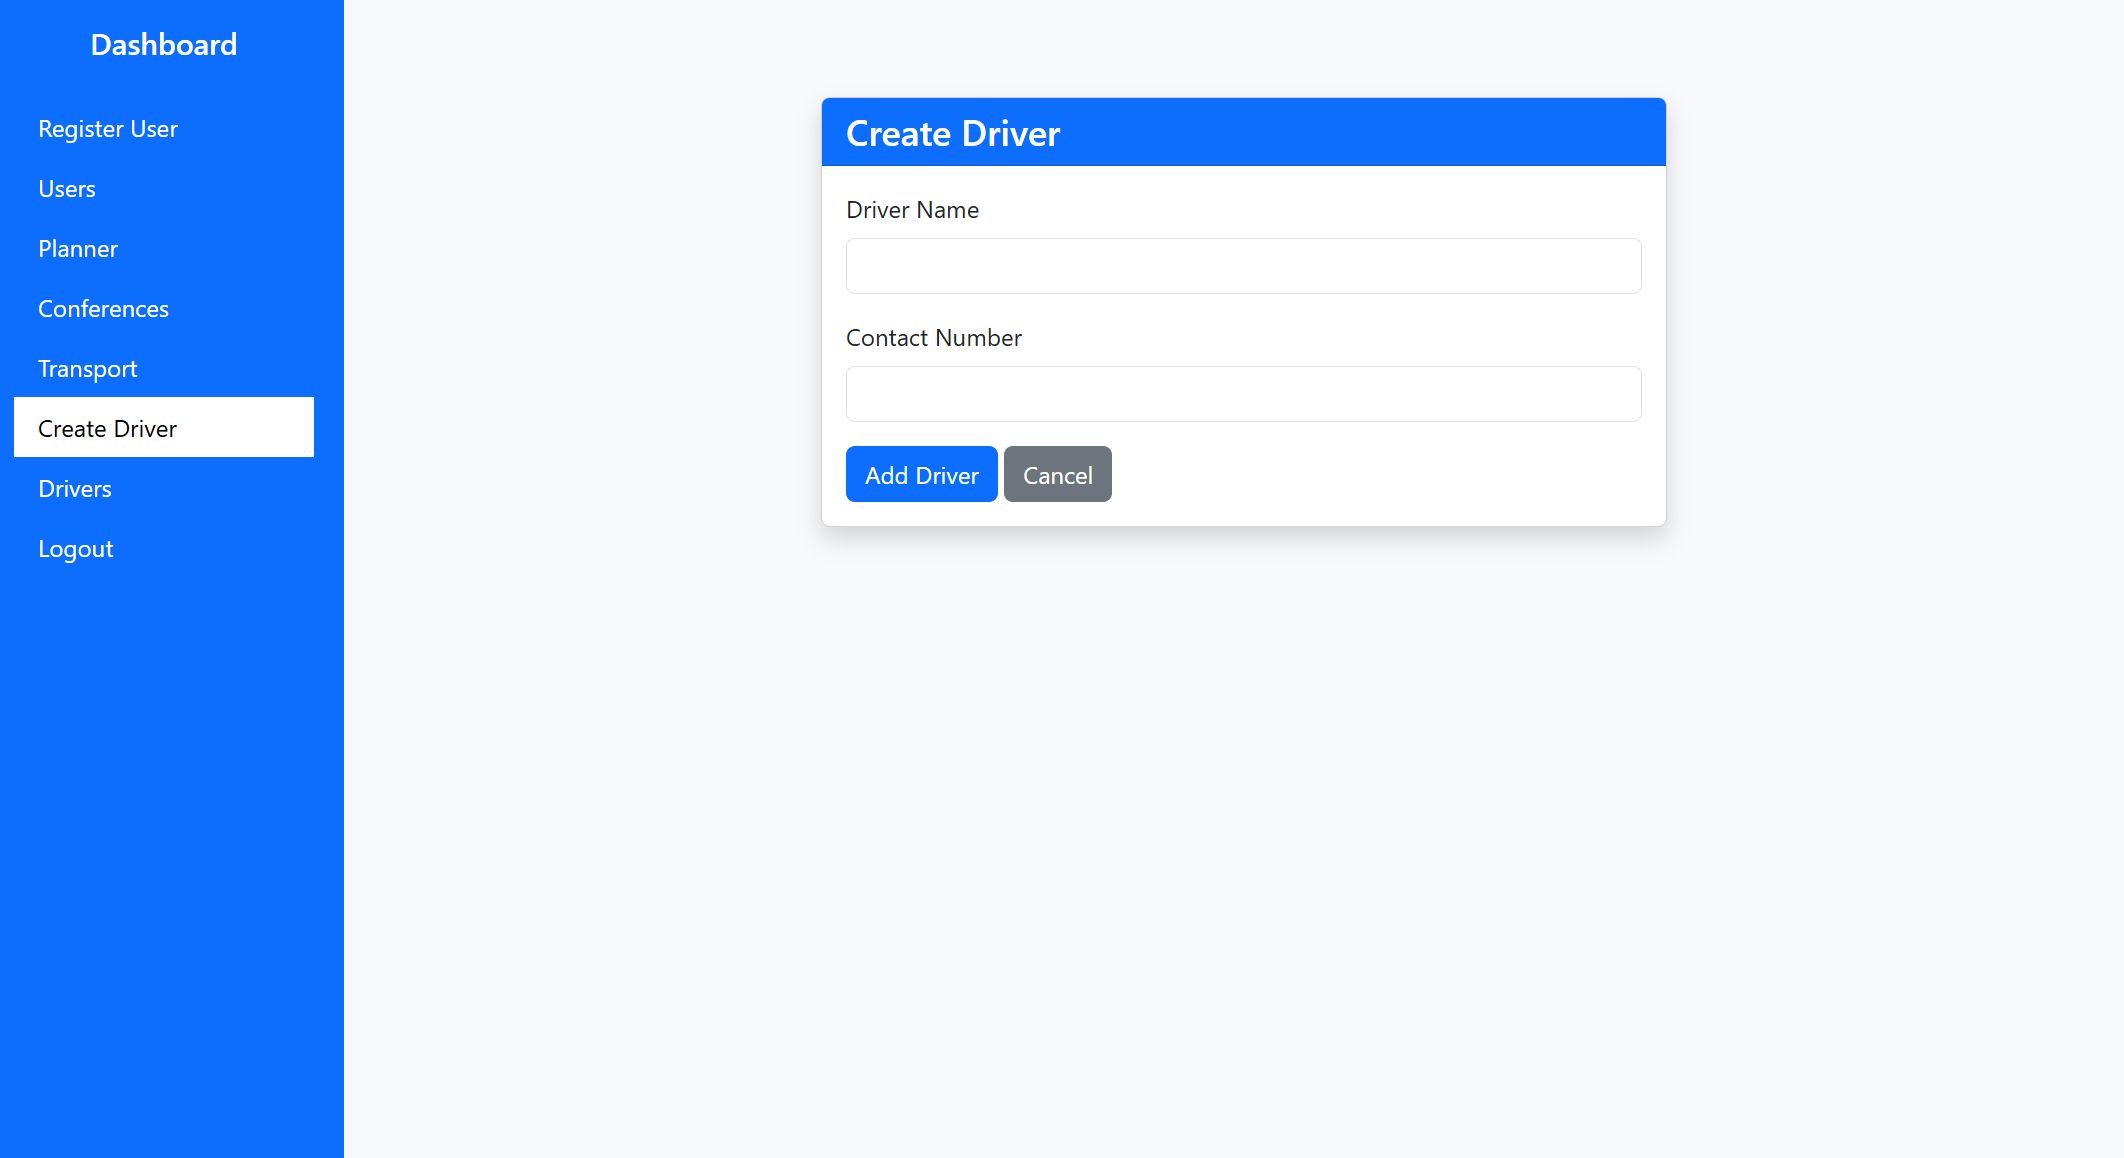This screenshot has height=1158, width=2124.
Task: Click the Contact Number label
Action: point(933,338)
